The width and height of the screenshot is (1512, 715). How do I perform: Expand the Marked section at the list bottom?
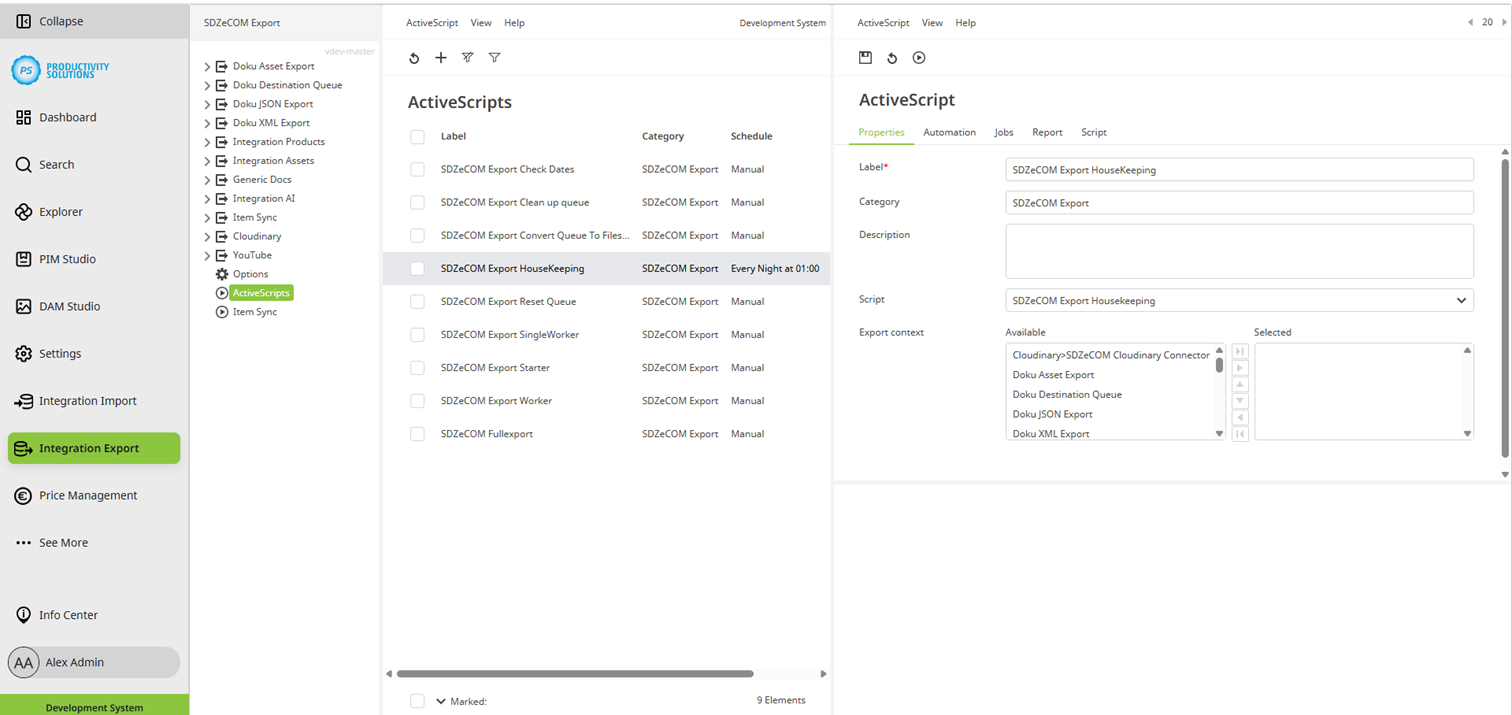[443, 701]
